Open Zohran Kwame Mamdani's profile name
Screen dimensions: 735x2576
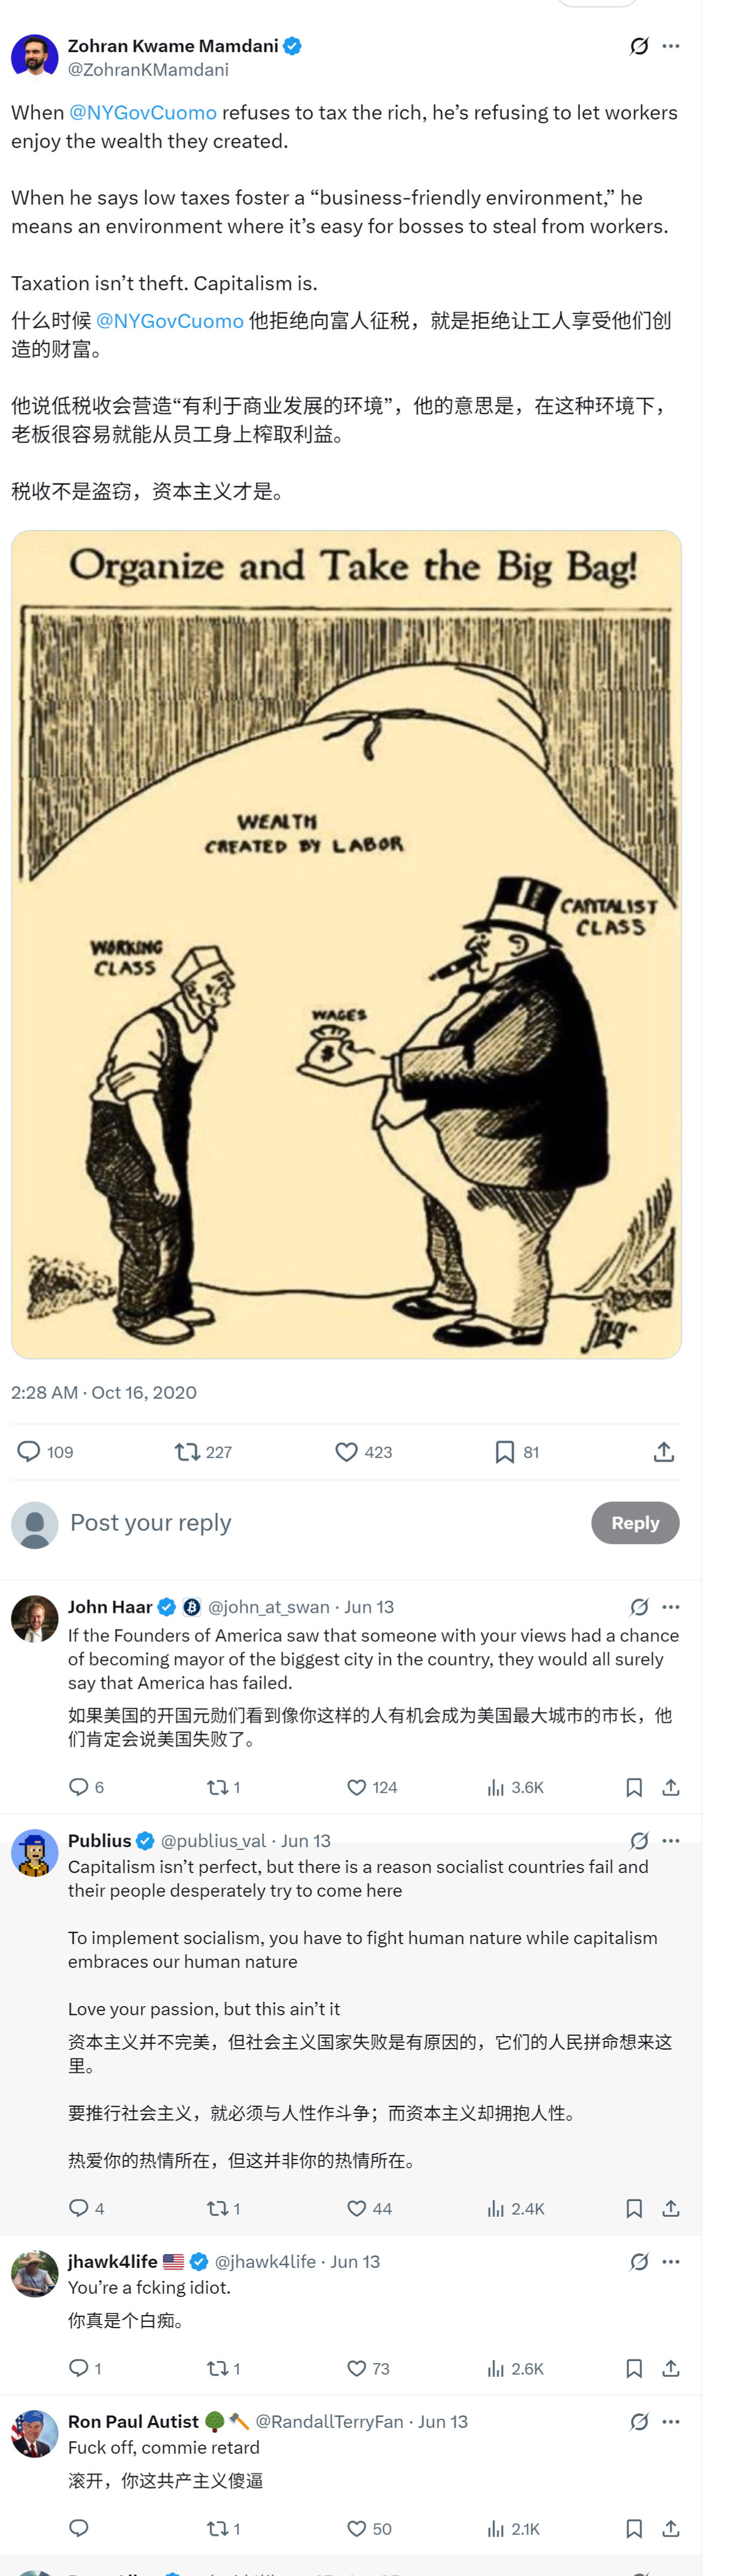tap(173, 46)
